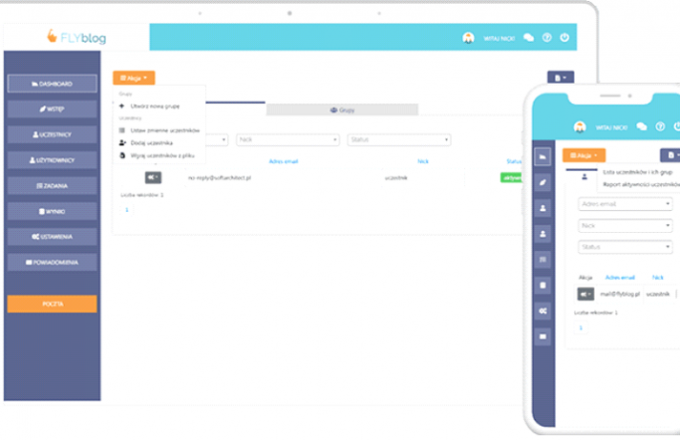The image size is (680, 440).
Task: Tap the power icon in the phone header
Action: tap(676, 127)
